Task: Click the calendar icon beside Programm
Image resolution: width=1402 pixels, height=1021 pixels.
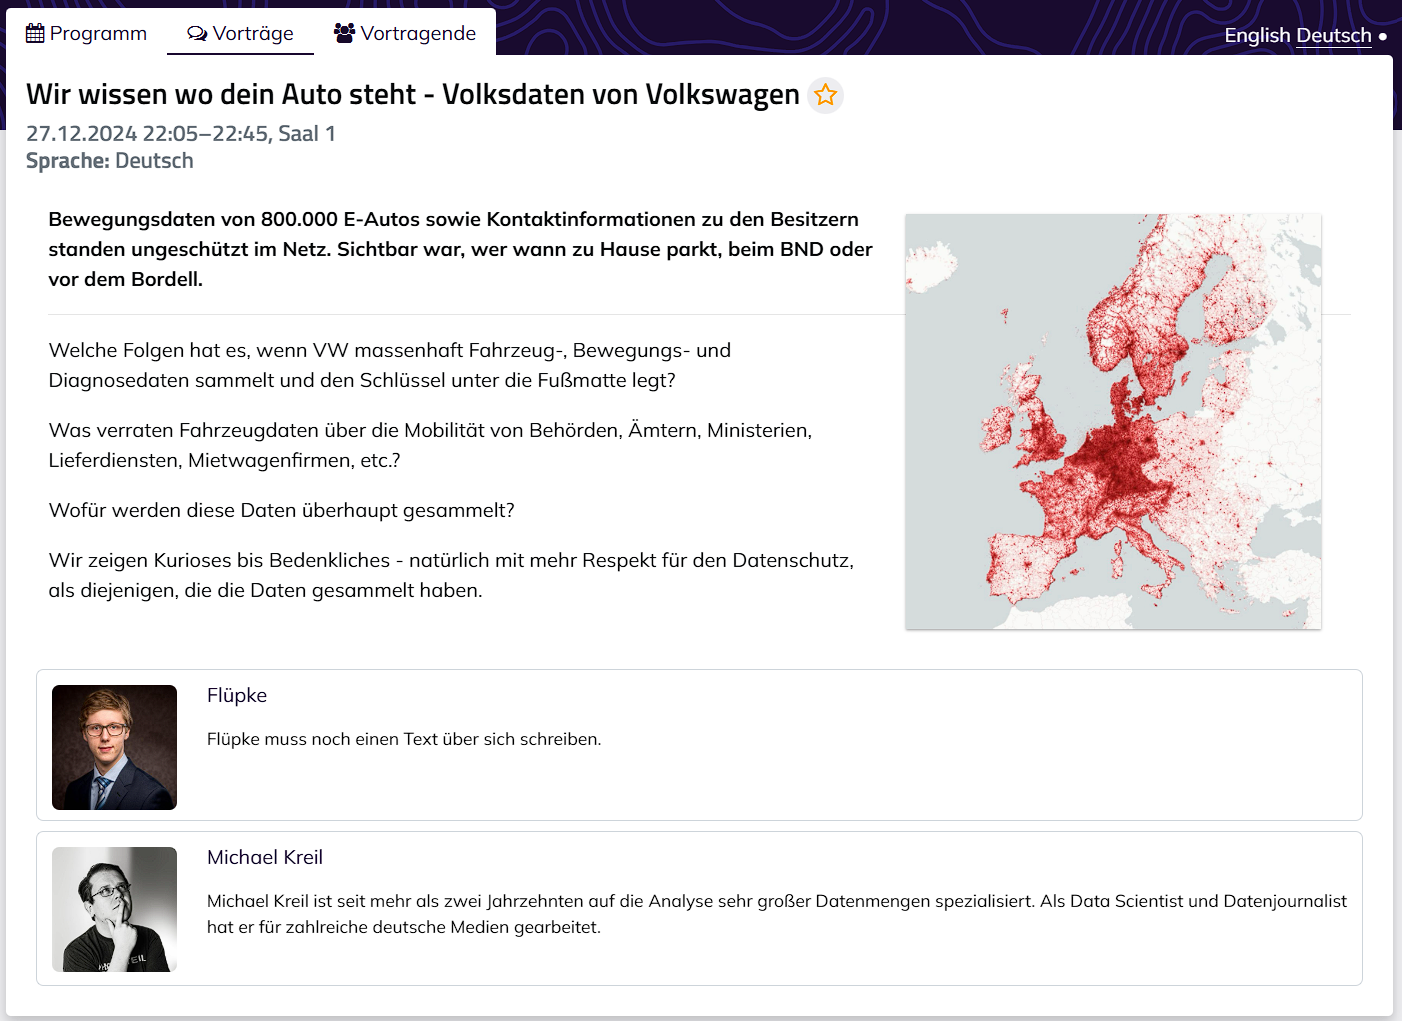Action: click(35, 33)
